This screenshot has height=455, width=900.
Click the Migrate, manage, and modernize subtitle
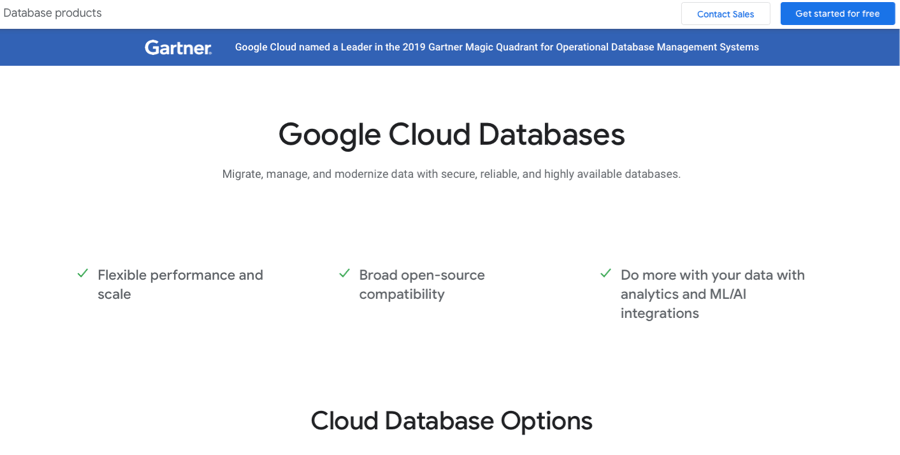[451, 174]
